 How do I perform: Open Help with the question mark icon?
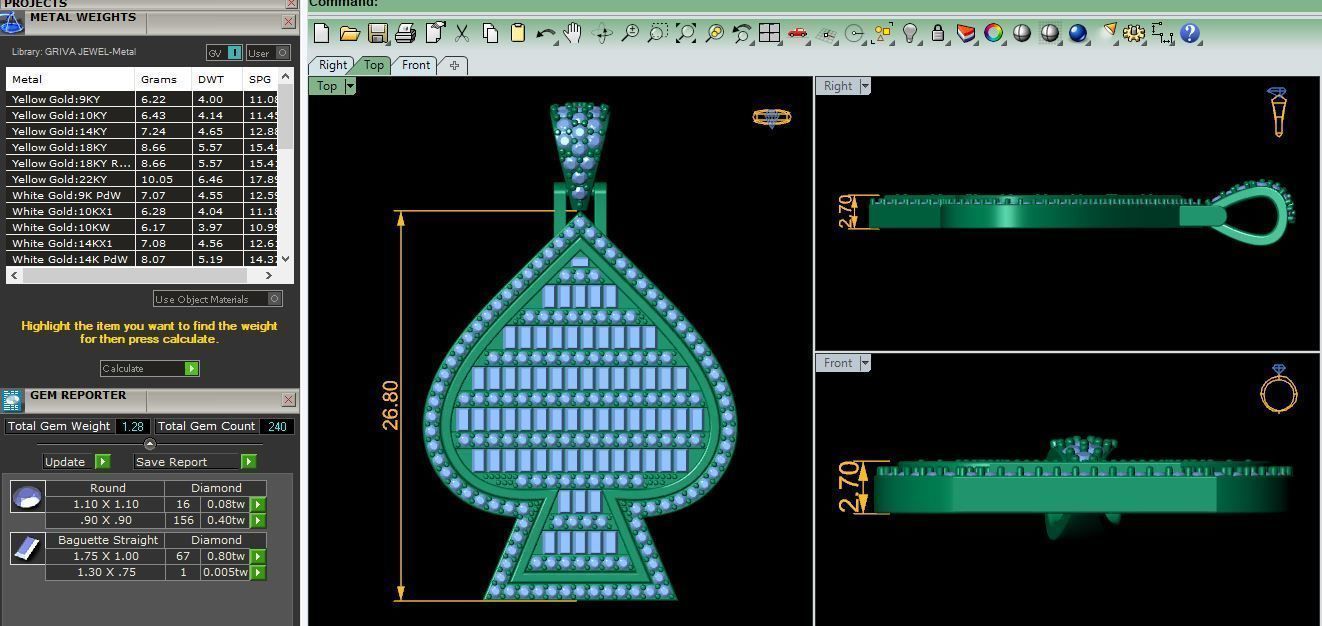point(1190,33)
